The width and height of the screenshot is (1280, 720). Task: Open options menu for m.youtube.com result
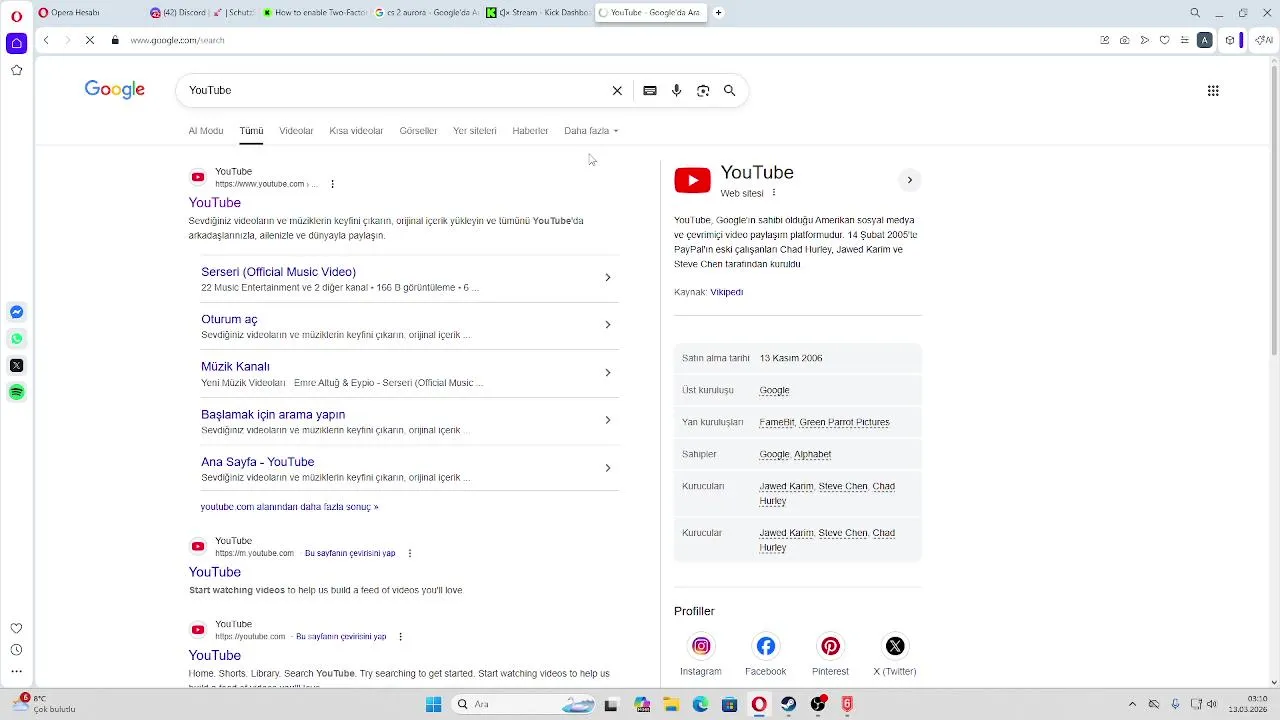[409, 553]
